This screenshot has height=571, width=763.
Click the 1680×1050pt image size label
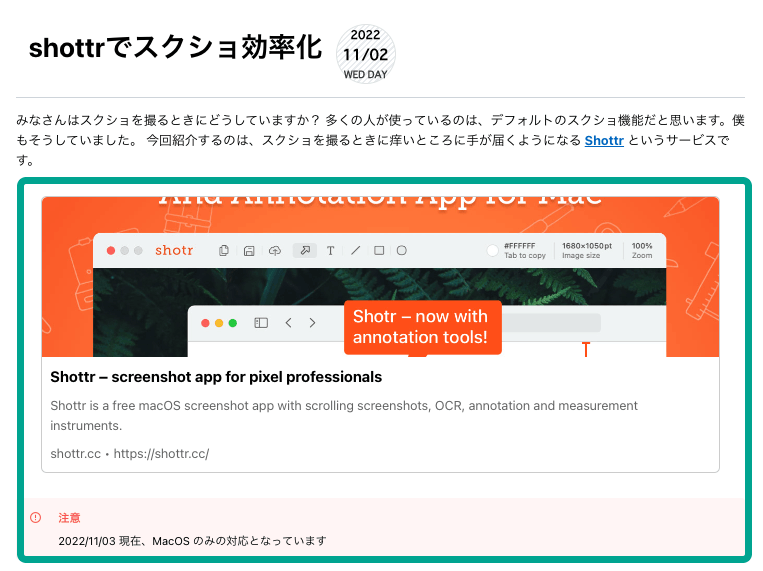point(587,251)
